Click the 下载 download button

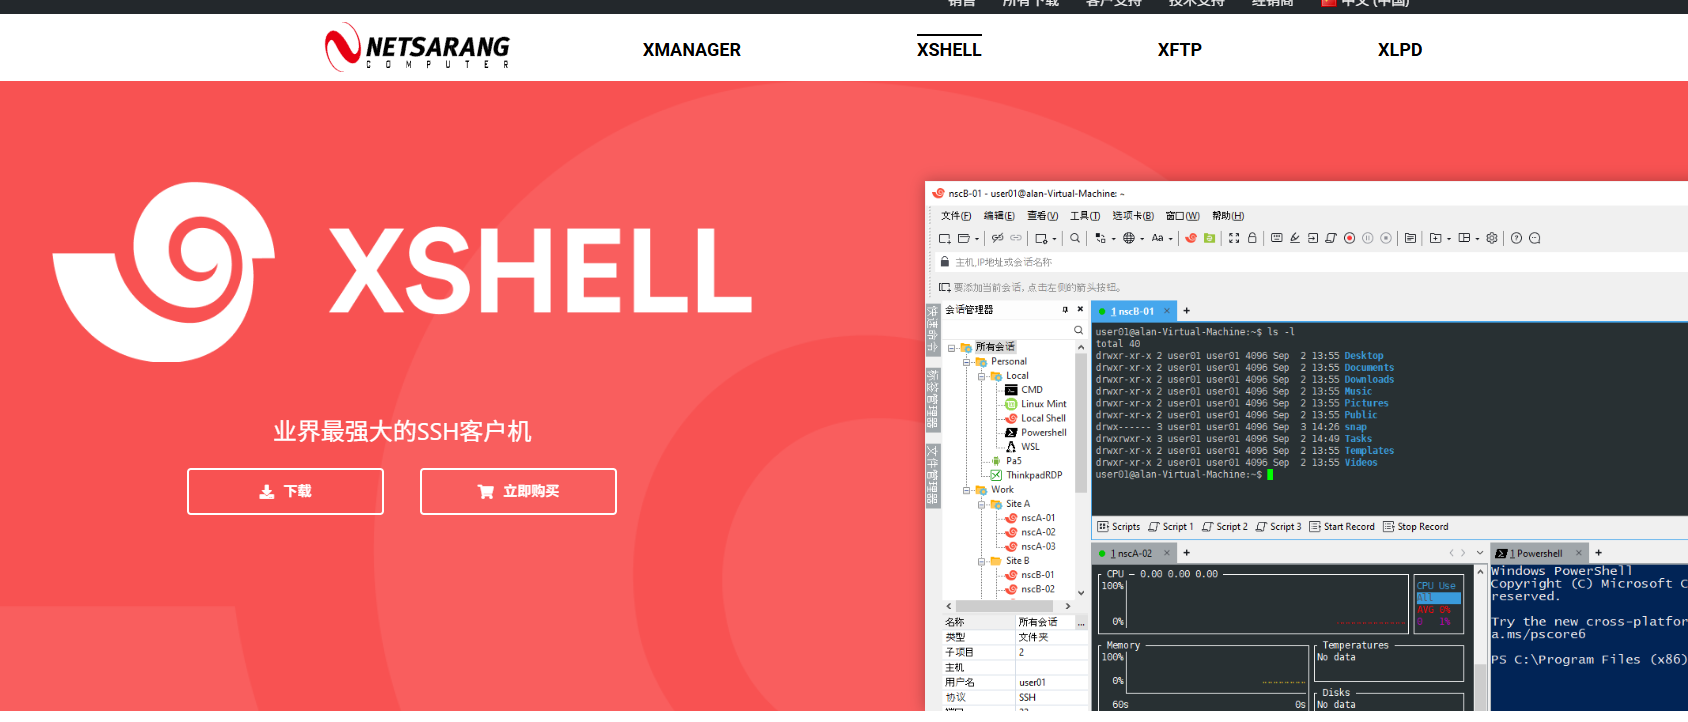(x=285, y=491)
